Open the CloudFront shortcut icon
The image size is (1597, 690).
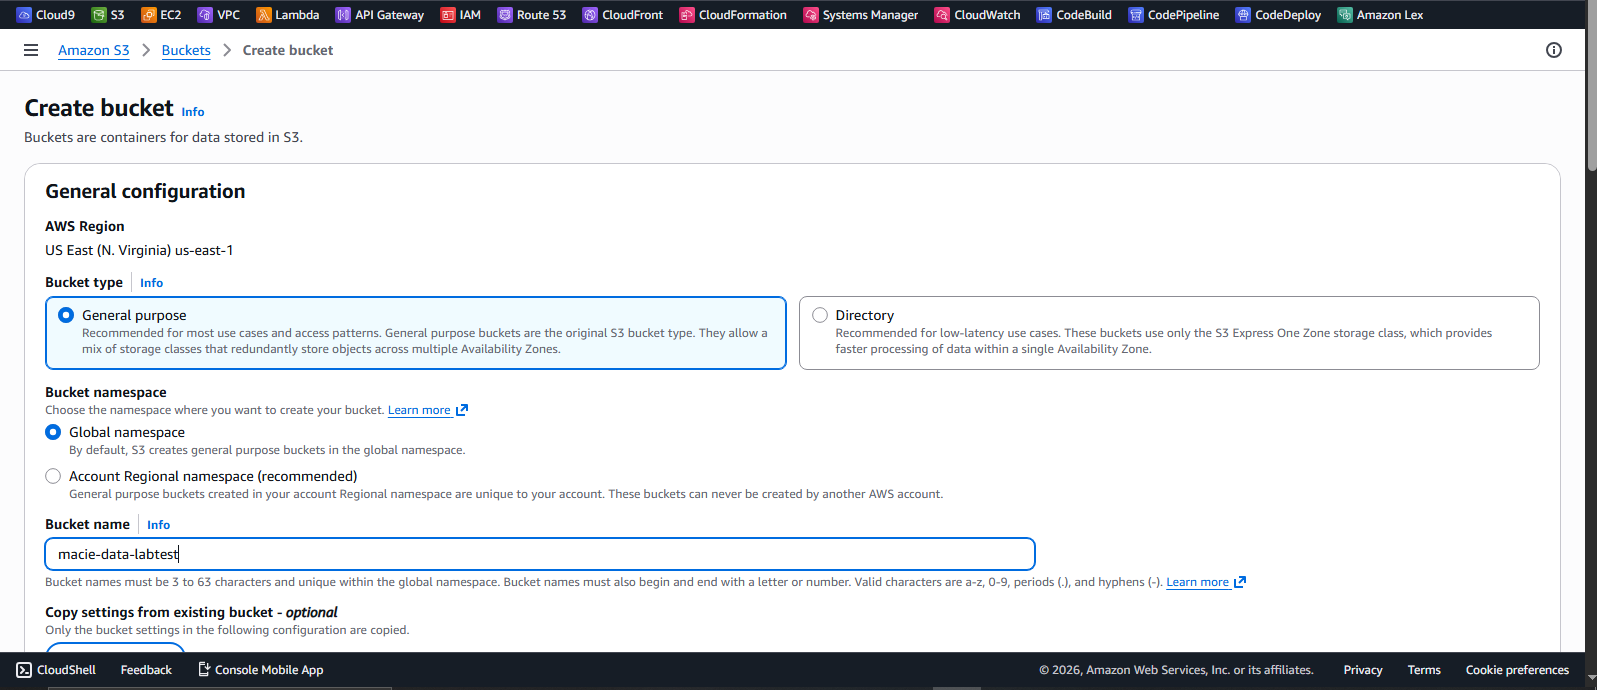point(590,15)
